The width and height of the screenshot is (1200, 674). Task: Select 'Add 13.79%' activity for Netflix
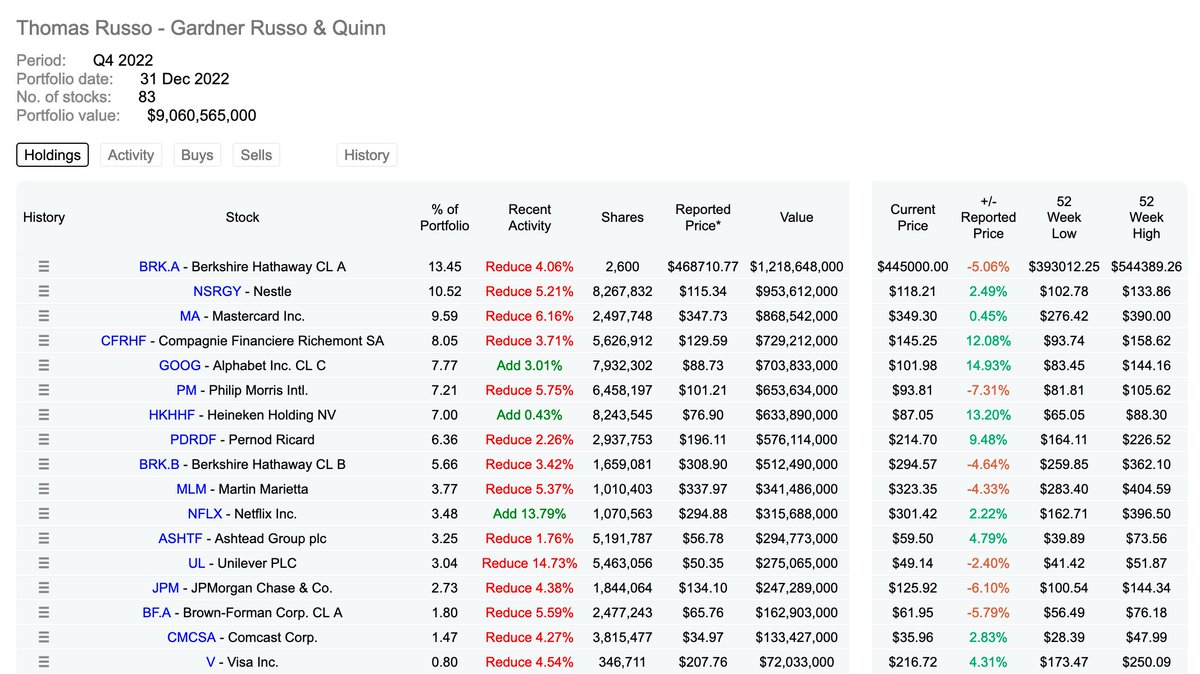point(529,514)
